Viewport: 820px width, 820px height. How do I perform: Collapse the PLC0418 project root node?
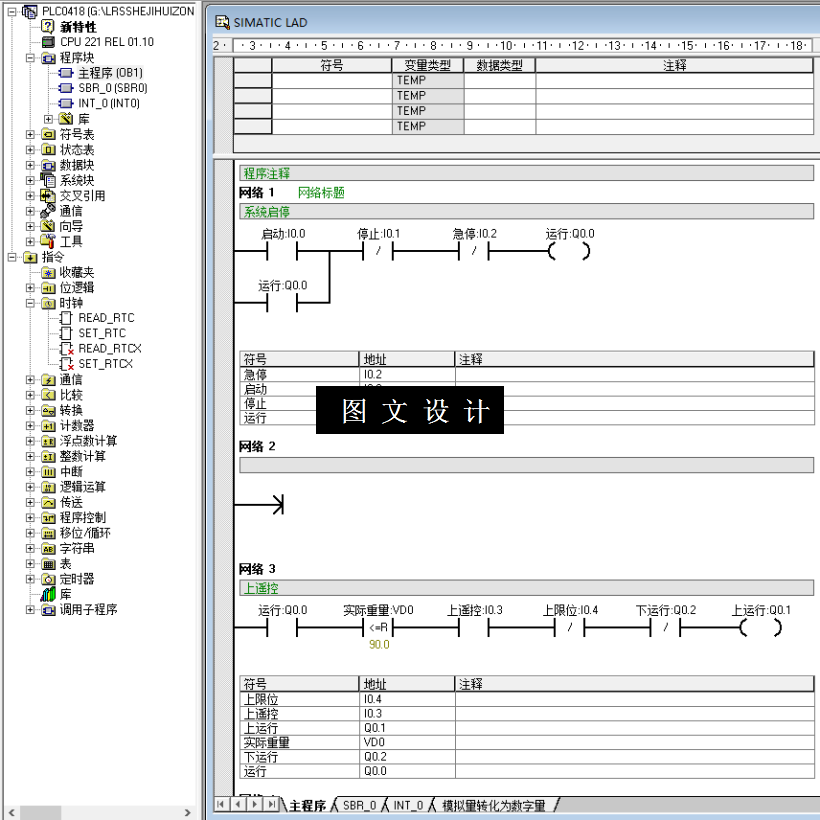(x=12, y=11)
